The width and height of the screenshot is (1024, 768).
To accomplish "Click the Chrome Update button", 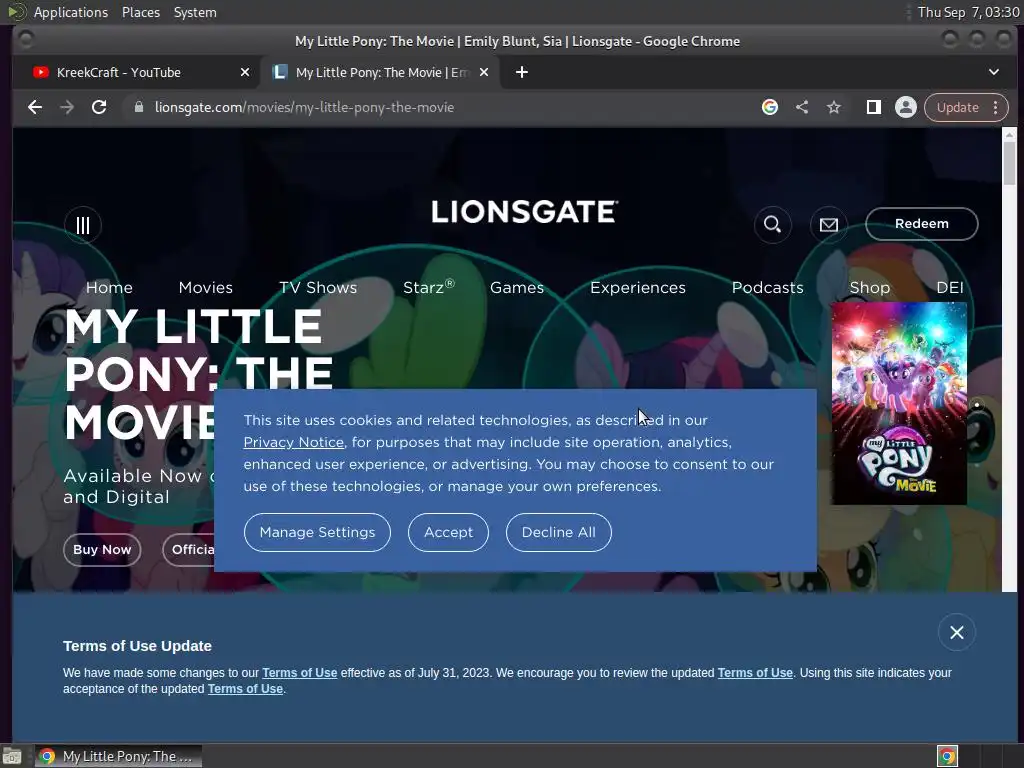I will coord(958,107).
